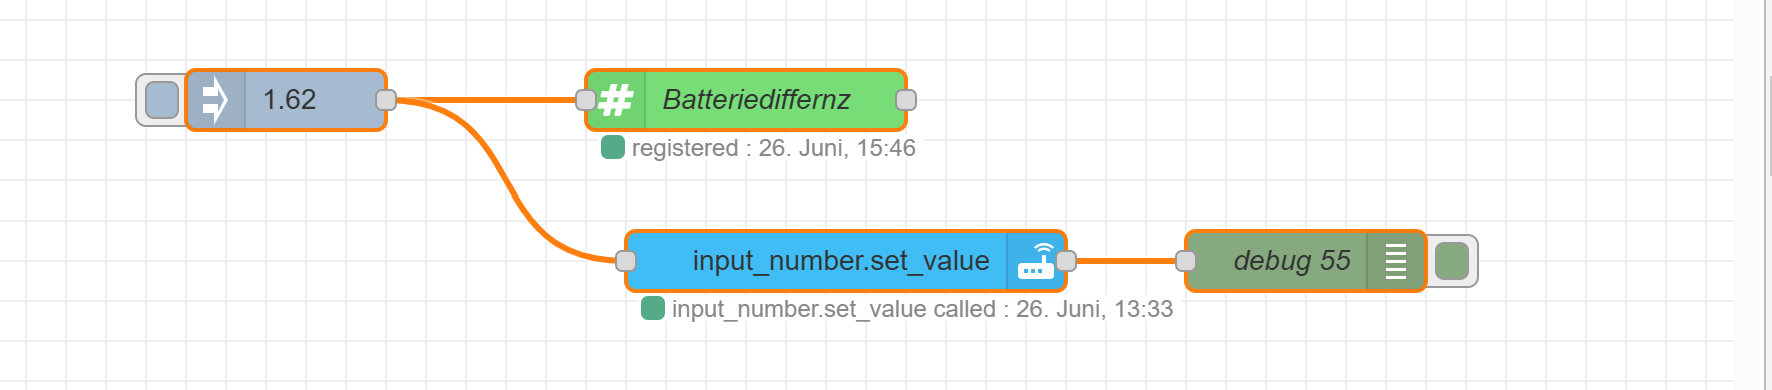Select the debug 55 node
The width and height of the screenshot is (1772, 390).
click(x=1306, y=261)
